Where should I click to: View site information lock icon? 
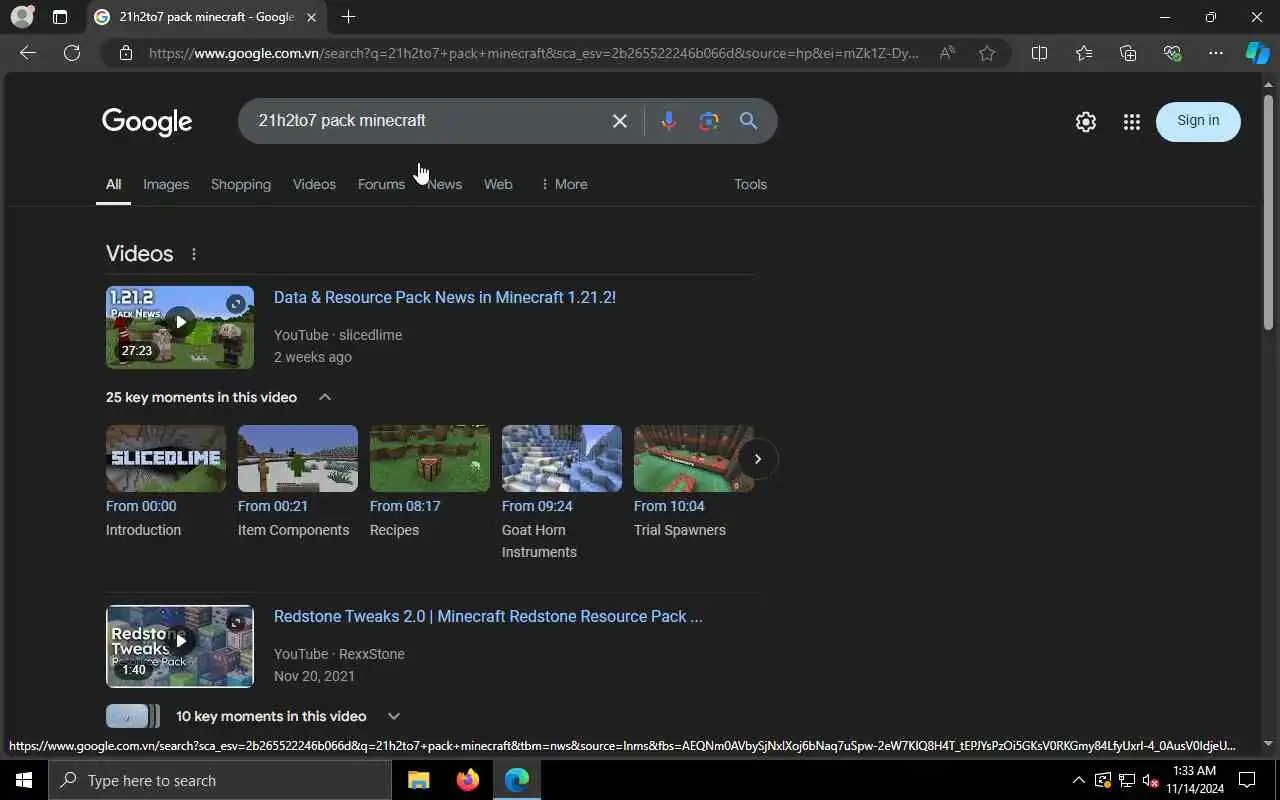[125, 53]
